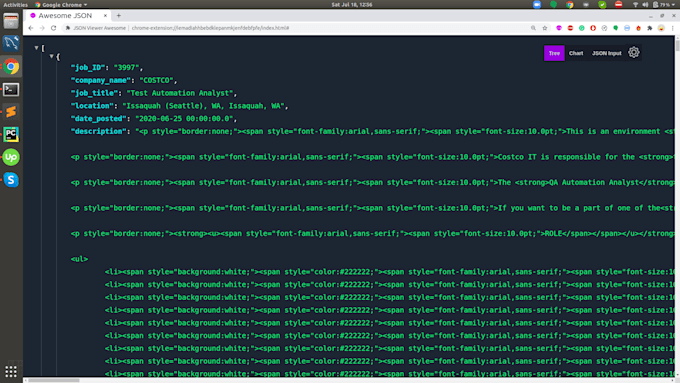This screenshot has height=383, width=680.
Task: Click the "3997" value
Action: (x=126, y=68)
